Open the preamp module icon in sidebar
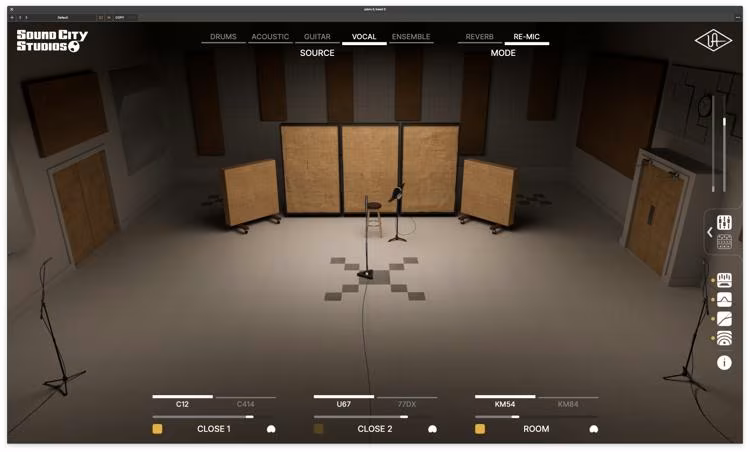Viewport: 750px width, 452px height. [x=724, y=279]
